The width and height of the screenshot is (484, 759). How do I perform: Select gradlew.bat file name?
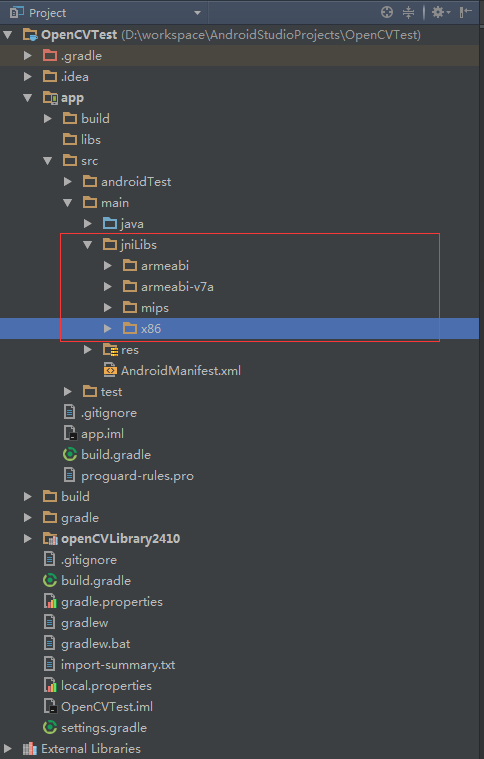(96, 644)
